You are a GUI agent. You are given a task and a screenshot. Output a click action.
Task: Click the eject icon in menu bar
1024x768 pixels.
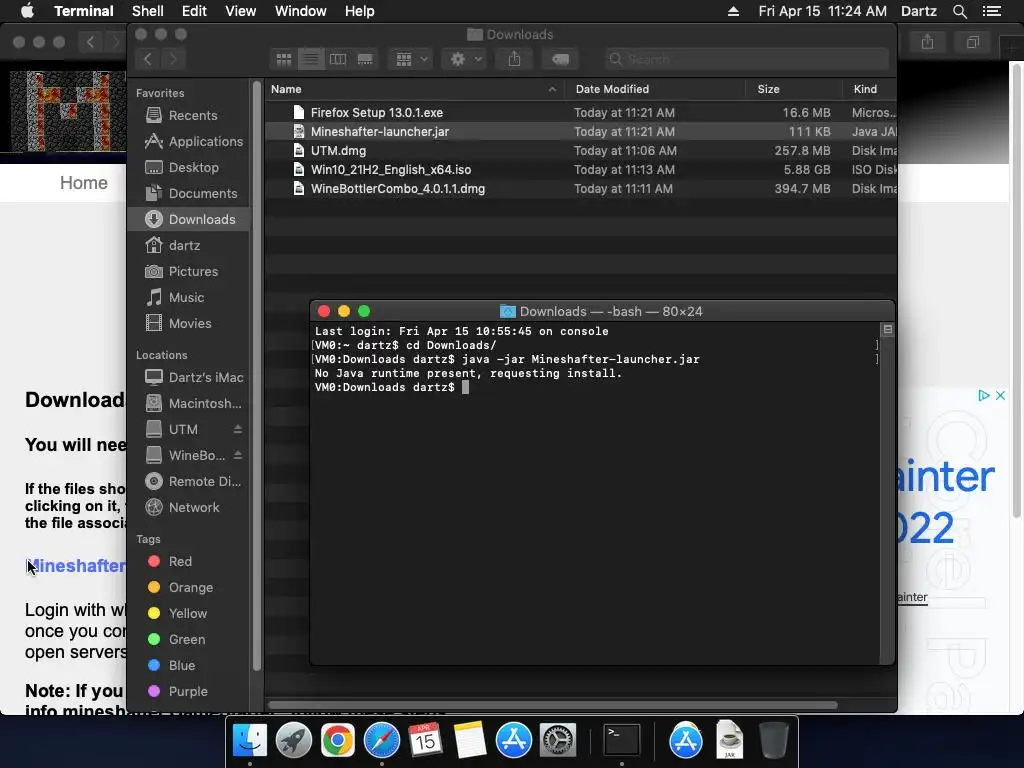pyautogui.click(x=733, y=11)
